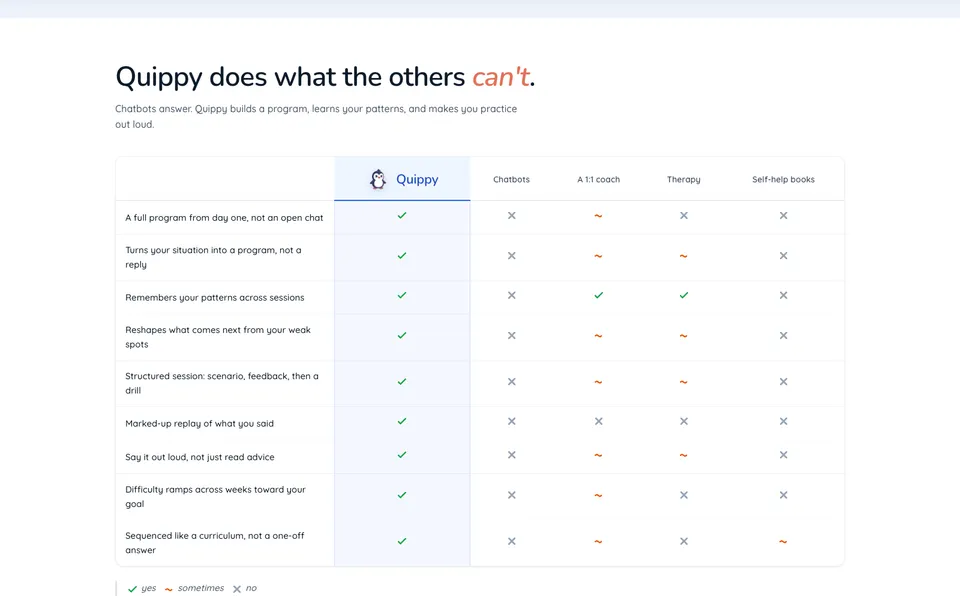The width and height of the screenshot is (960, 600).
Task: Click 'Structured session: scenario, feedback' row label
Action: point(222,383)
